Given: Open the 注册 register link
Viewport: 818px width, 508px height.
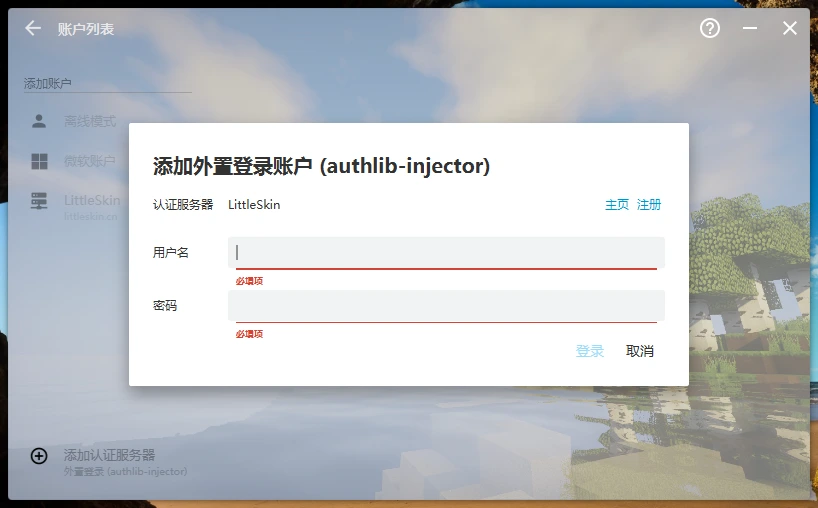Looking at the screenshot, I should (649, 205).
